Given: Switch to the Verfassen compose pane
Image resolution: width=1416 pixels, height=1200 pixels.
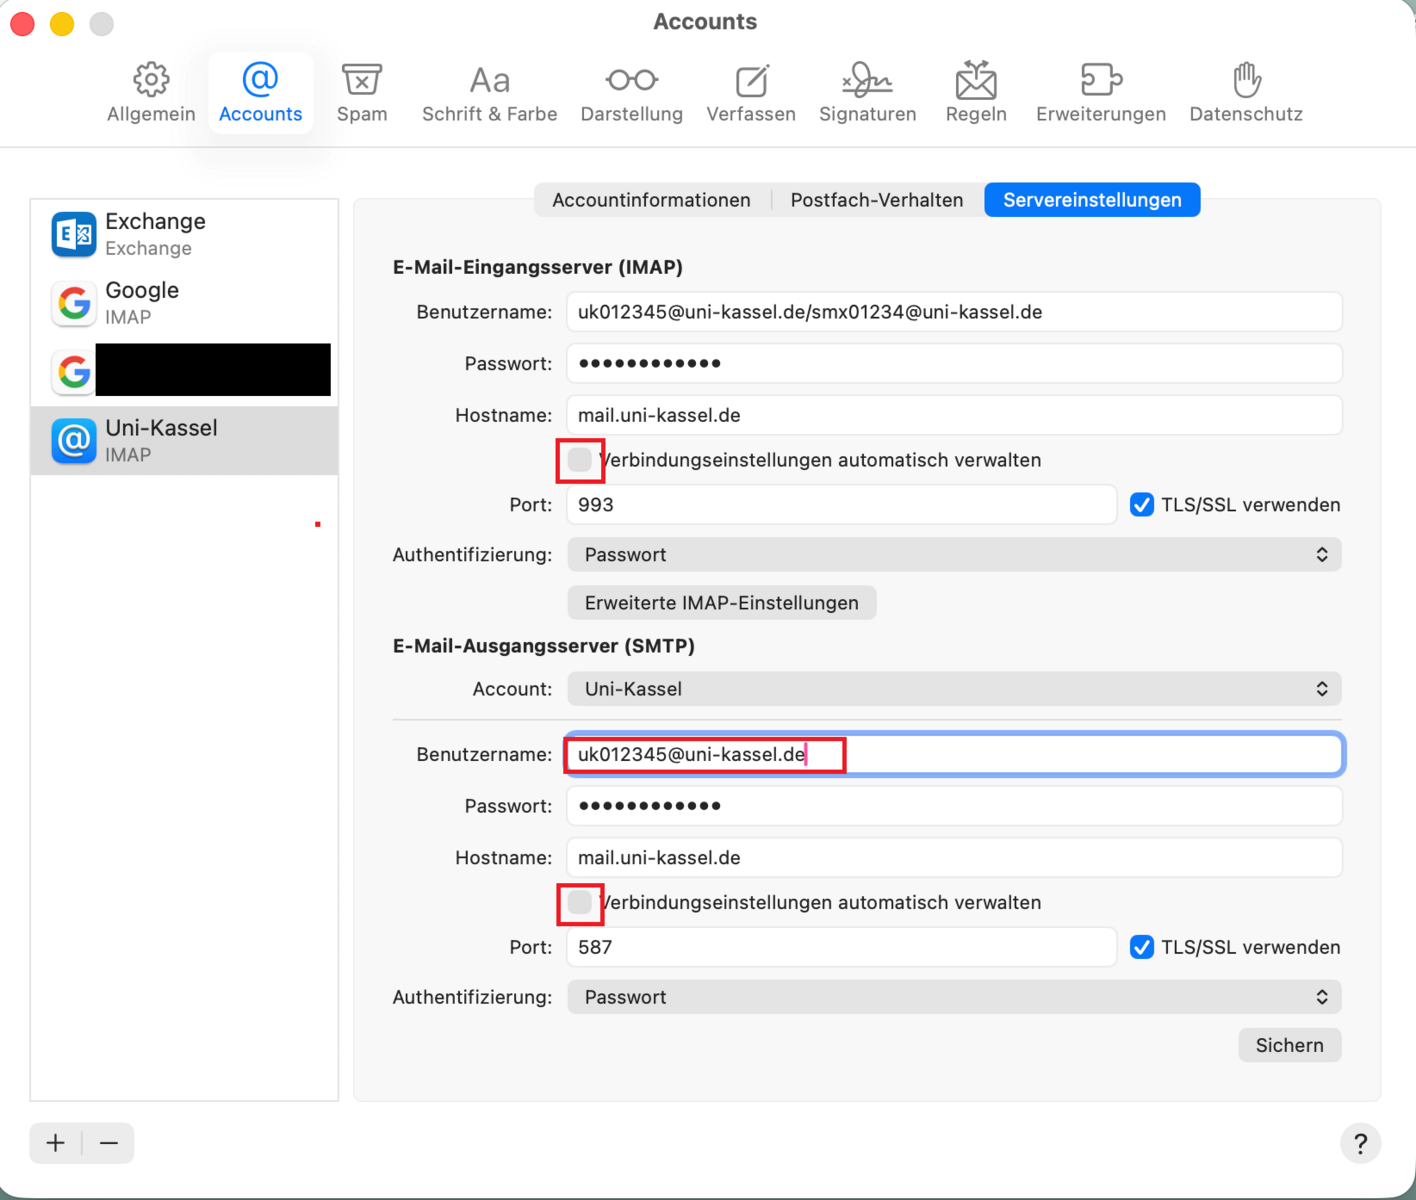Looking at the screenshot, I should (x=751, y=92).
